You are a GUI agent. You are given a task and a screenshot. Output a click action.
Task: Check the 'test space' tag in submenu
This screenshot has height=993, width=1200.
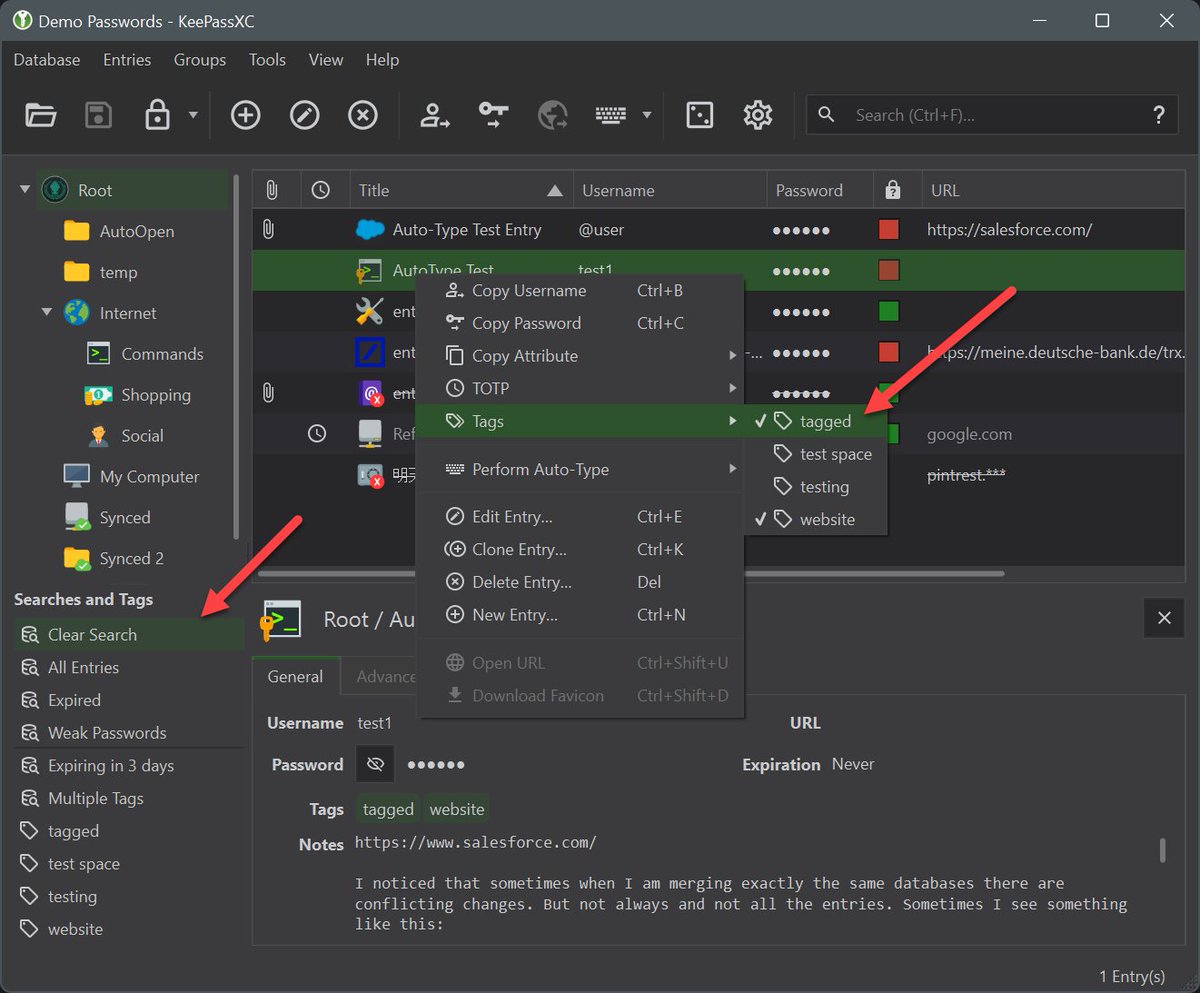pos(816,454)
